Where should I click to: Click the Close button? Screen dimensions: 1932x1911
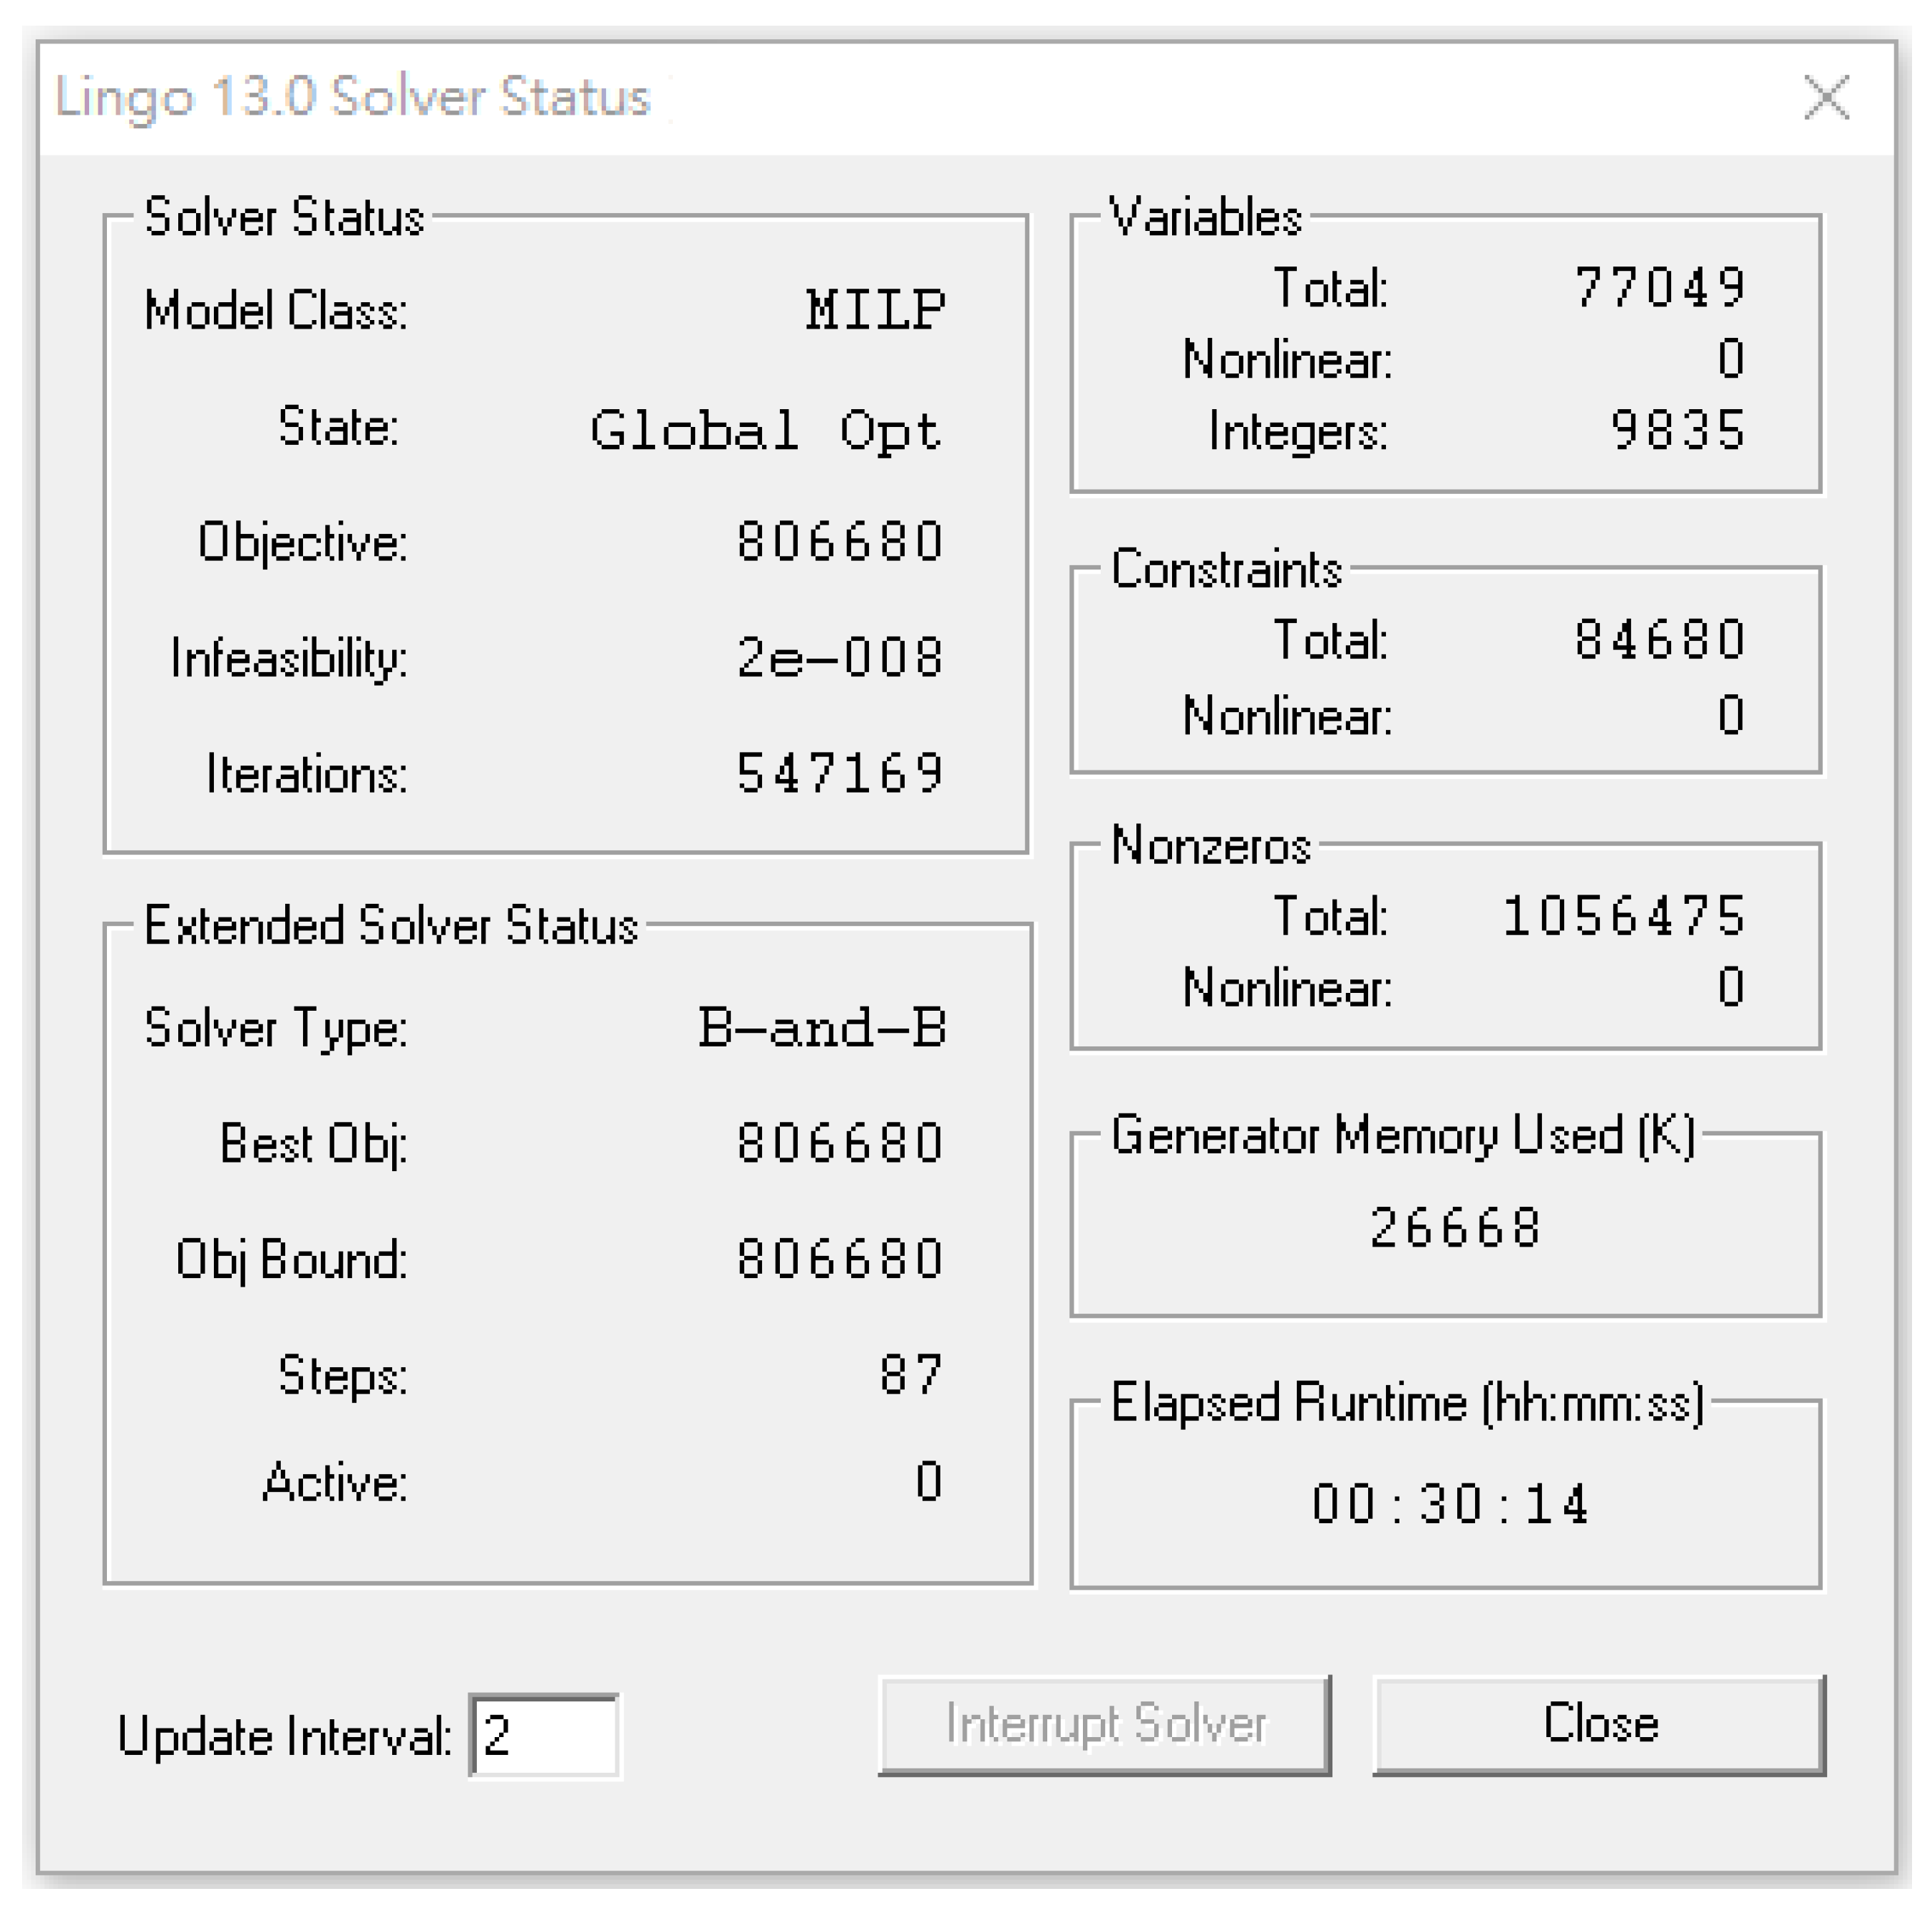point(1600,1724)
